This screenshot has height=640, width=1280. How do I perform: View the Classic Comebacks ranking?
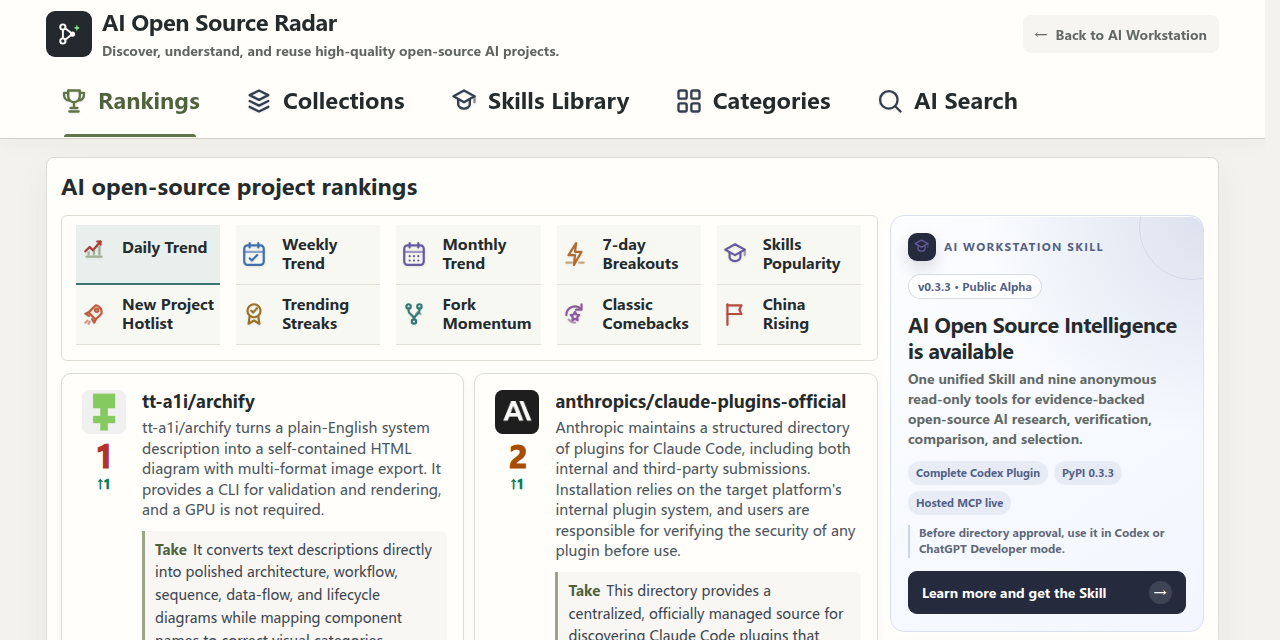click(629, 314)
